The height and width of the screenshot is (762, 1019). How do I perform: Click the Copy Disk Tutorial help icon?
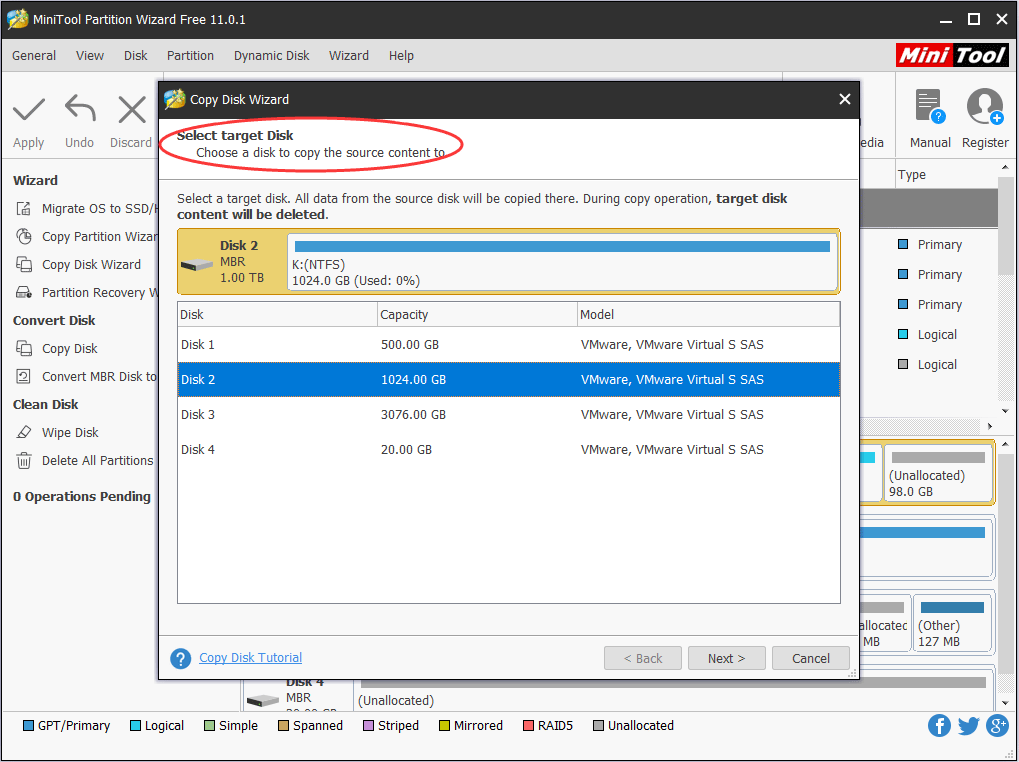(181, 658)
